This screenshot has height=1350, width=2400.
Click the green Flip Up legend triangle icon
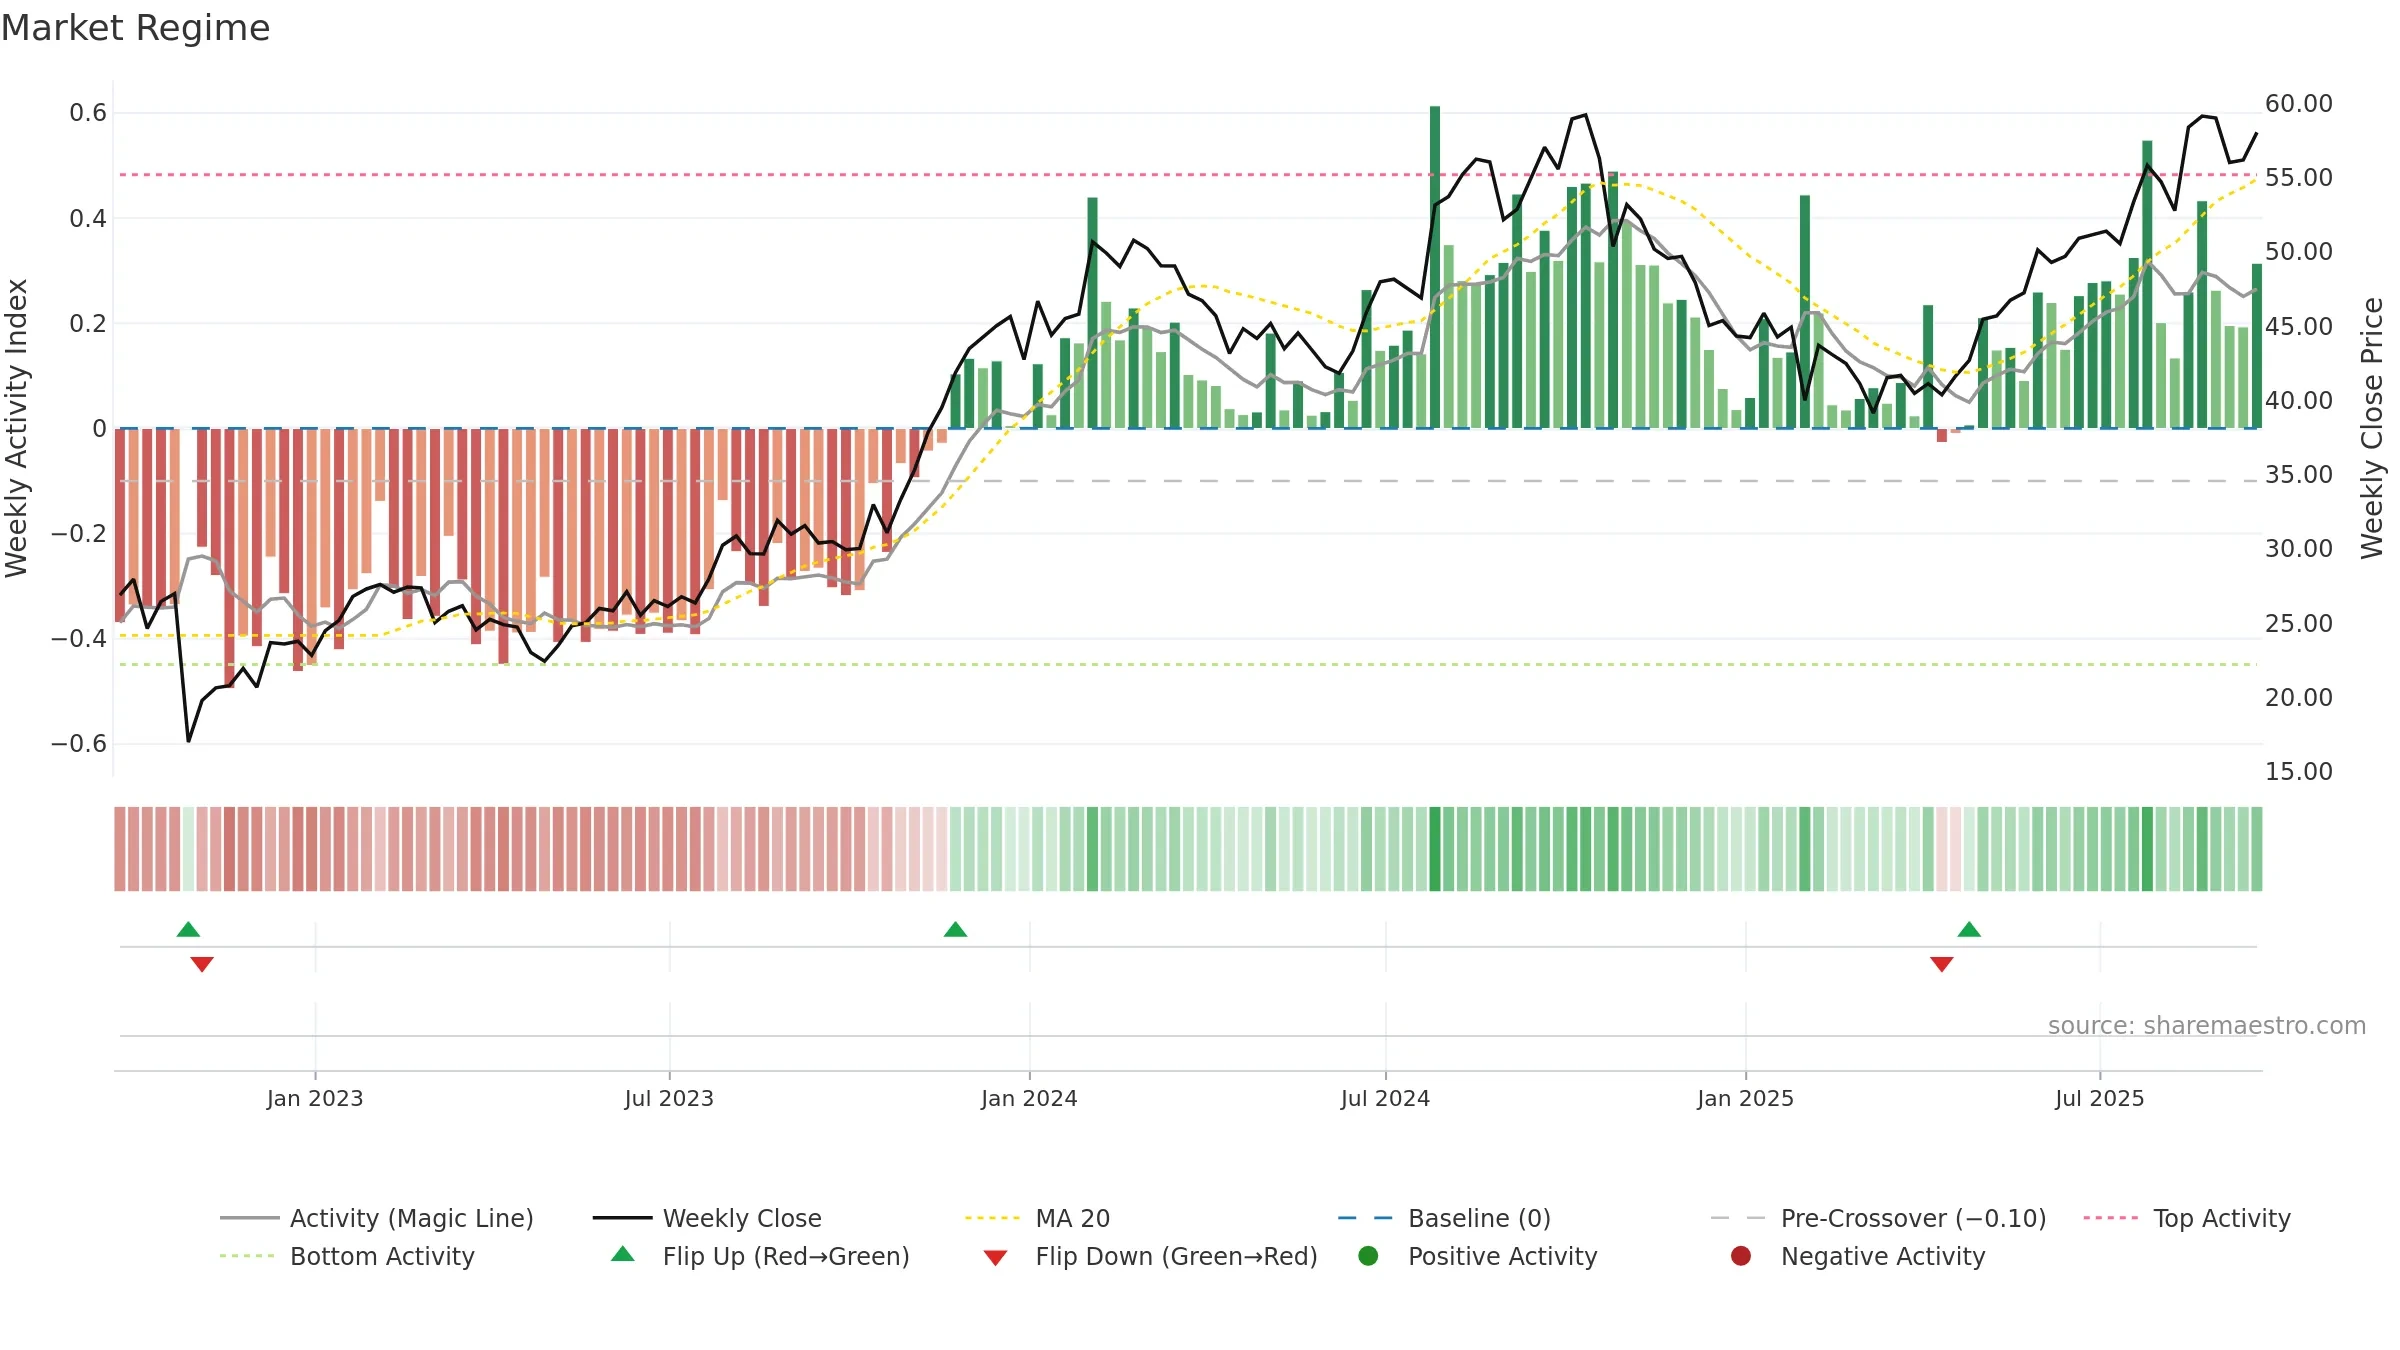coord(623,1254)
